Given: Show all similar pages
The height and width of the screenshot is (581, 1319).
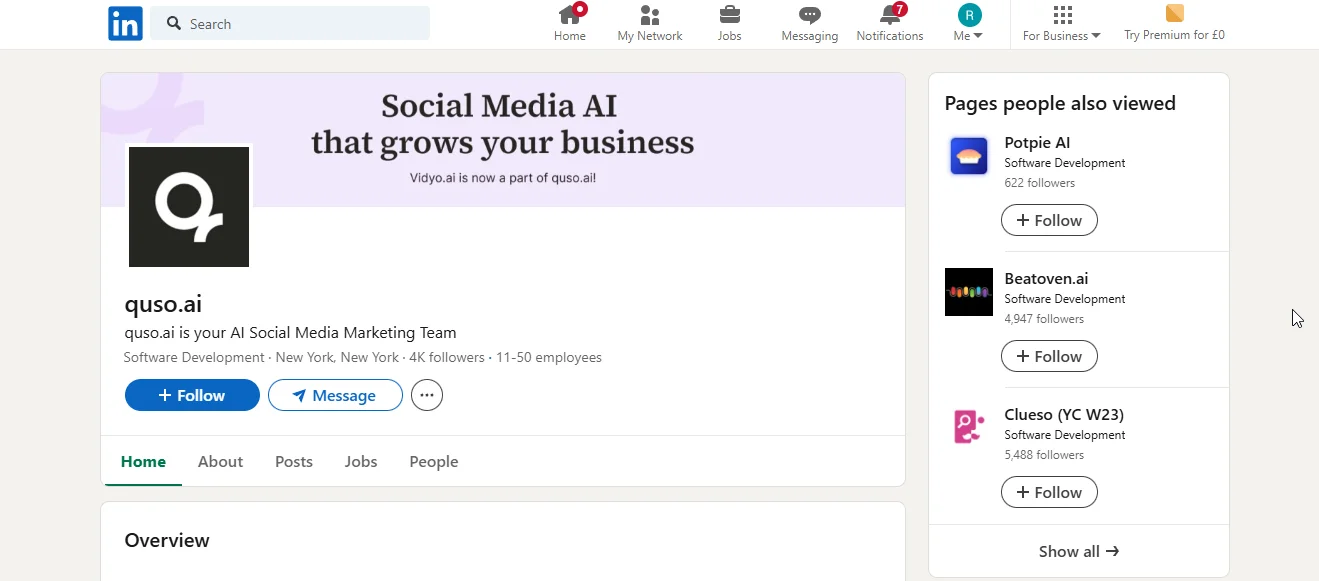Looking at the screenshot, I should click(1078, 551).
